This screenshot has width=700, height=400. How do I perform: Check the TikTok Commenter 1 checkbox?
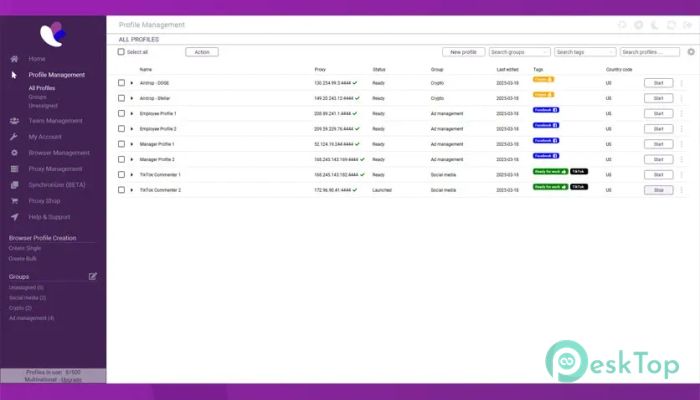(x=121, y=175)
